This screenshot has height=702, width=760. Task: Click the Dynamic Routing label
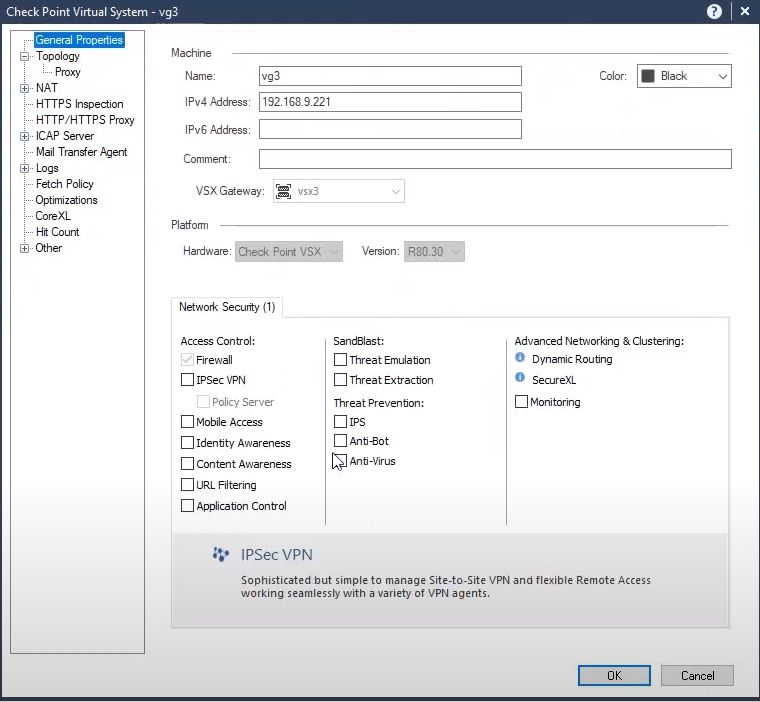[x=572, y=359]
